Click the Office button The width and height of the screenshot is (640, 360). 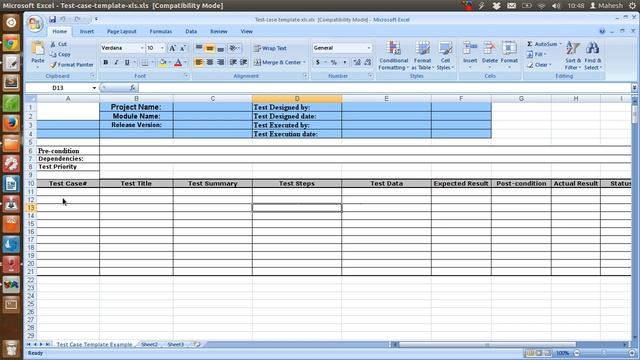click(x=35, y=24)
